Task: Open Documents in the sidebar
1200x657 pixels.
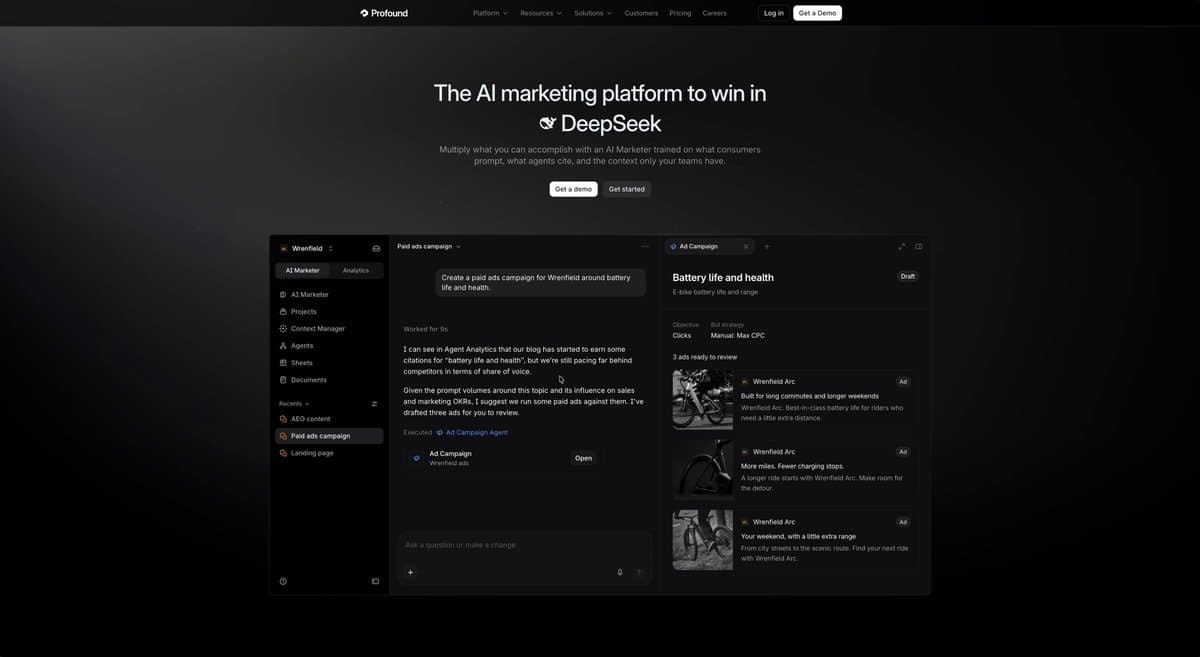Action: pos(329,380)
